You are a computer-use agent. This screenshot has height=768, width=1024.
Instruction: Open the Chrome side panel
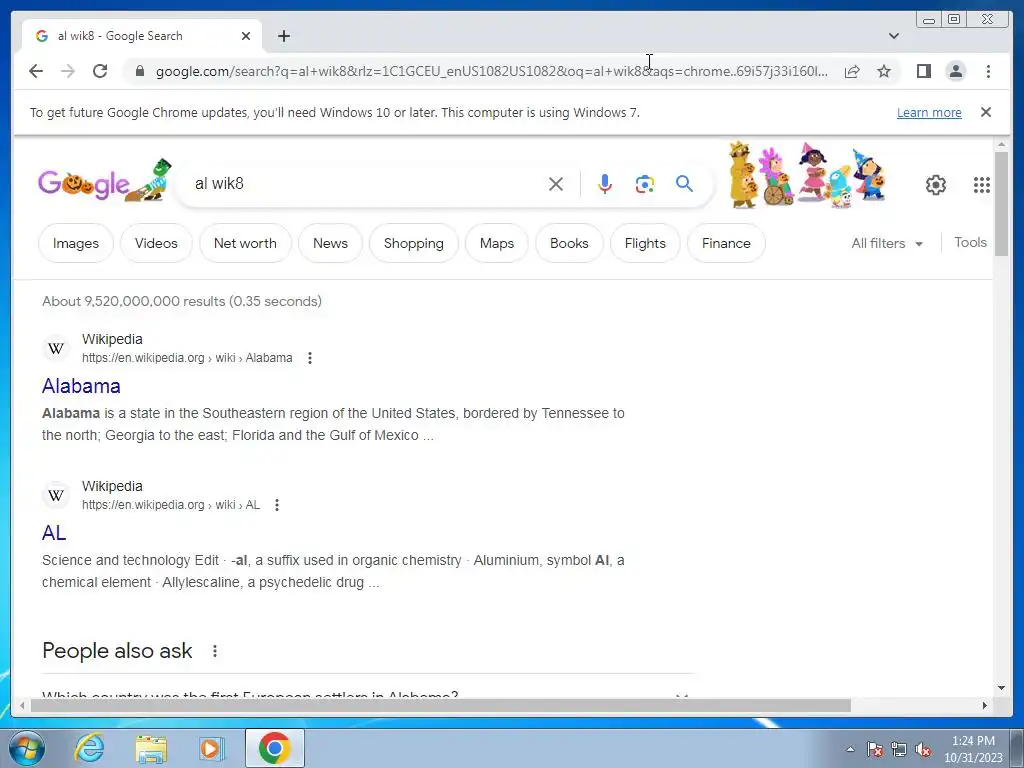click(923, 71)
